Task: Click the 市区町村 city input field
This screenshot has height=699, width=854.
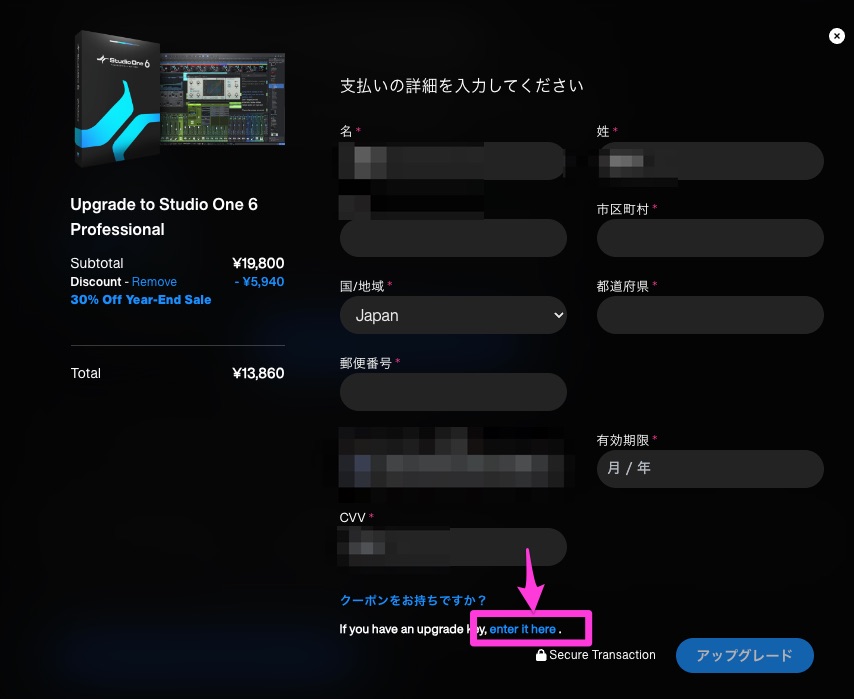Action: point(709,239)
